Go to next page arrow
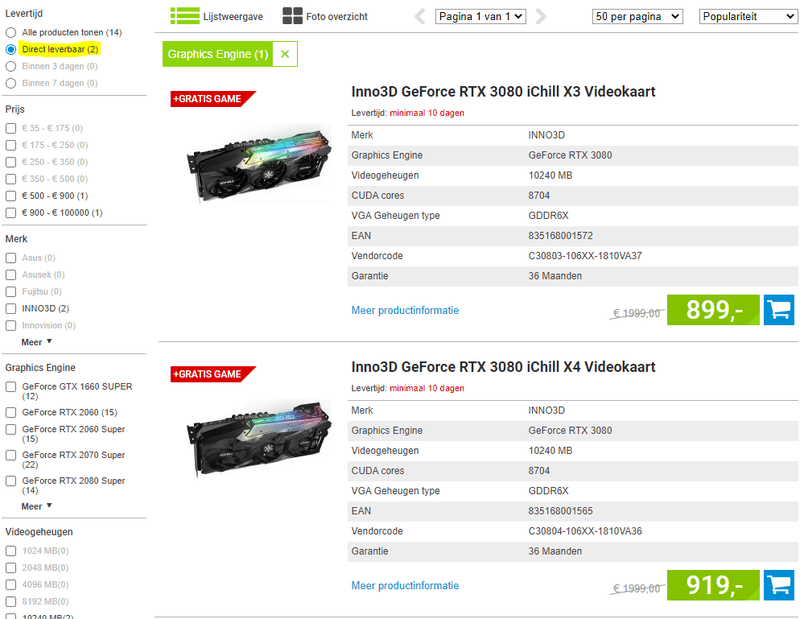The height and width of the screenshot is (619, 800). (541, 16)
